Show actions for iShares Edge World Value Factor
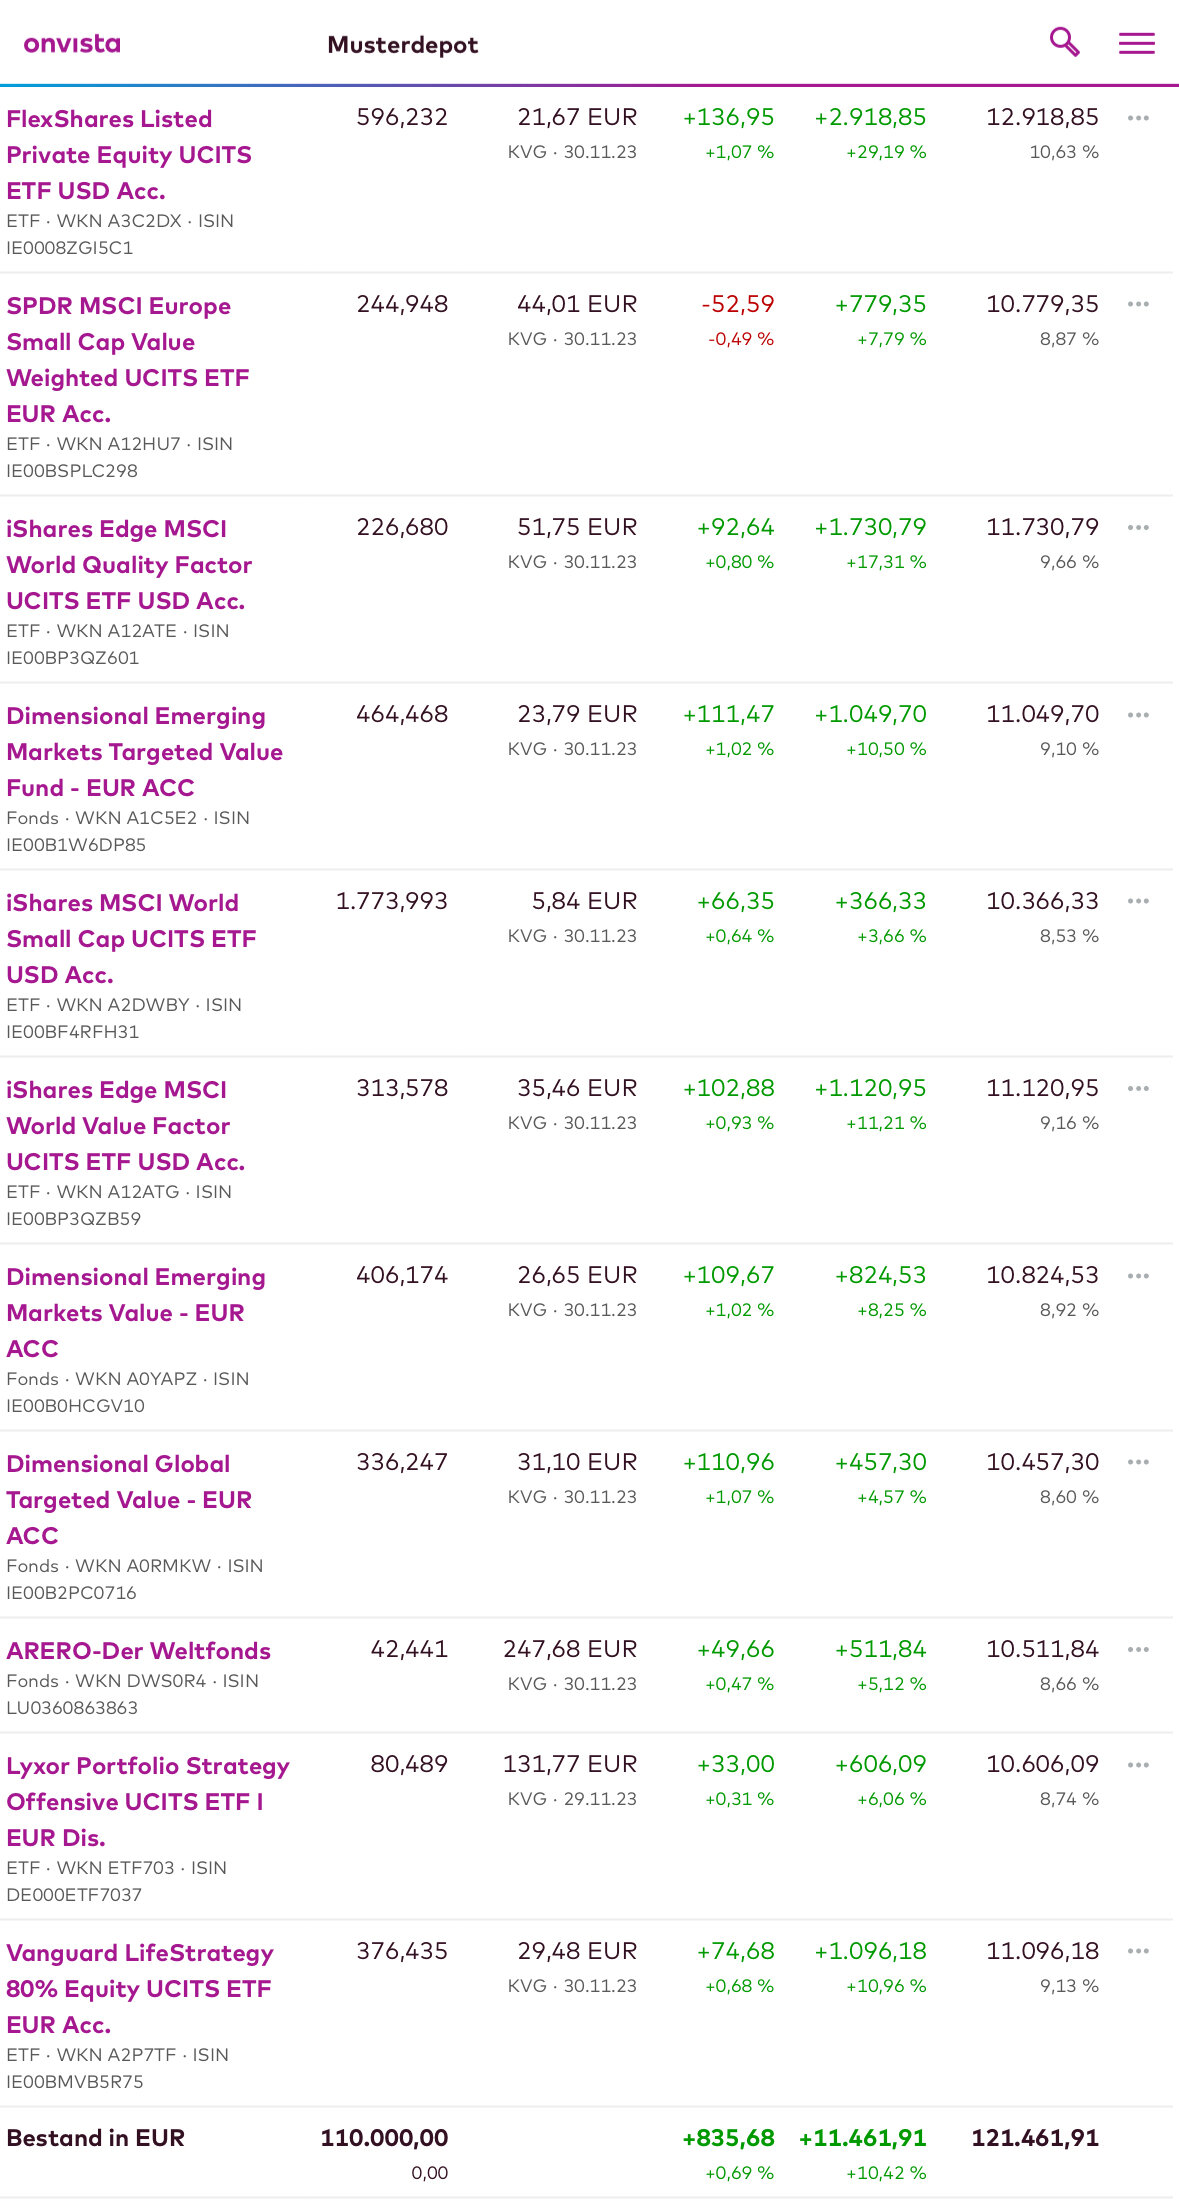Screen dimensions: 1179x2206 (x=1138, y=1088)
